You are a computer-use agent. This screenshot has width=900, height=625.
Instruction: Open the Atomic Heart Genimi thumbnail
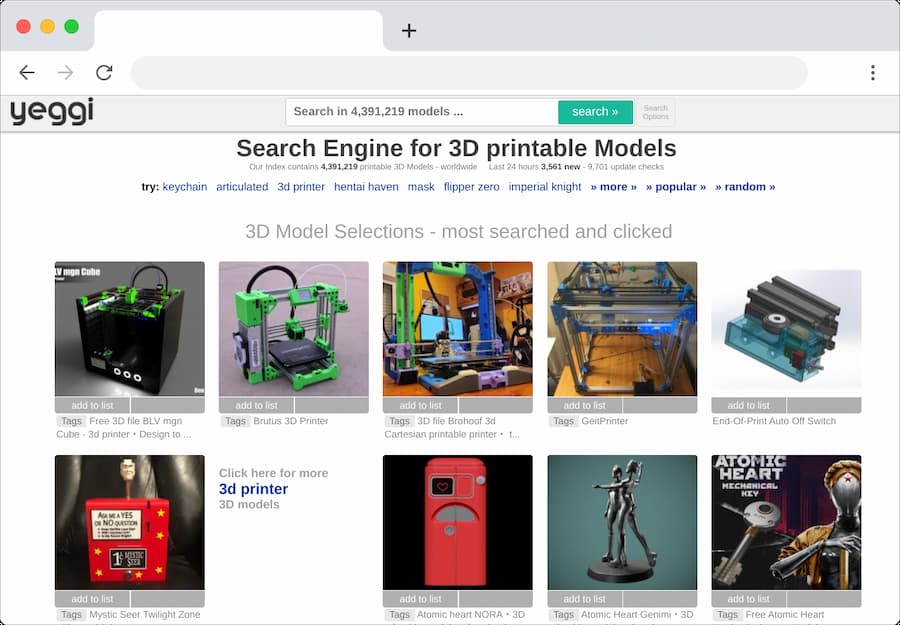coord(622,522)
